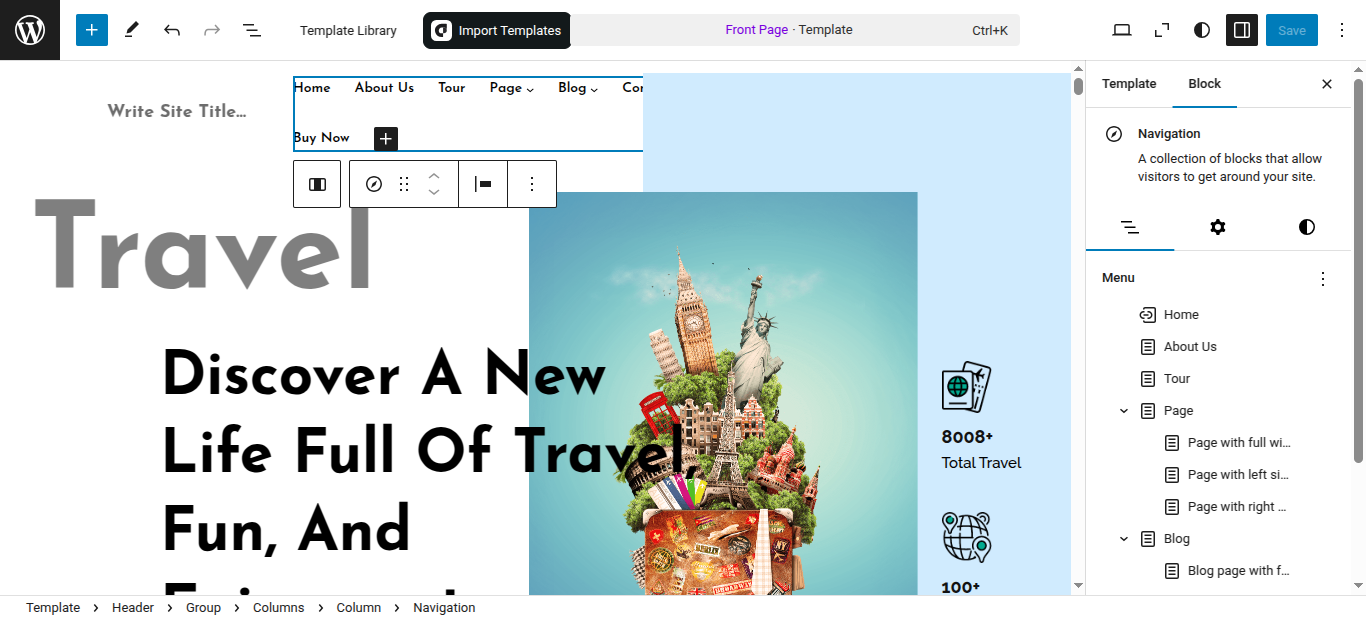Collapse the Page submenu chevron
Image resolution: width=1366 pixels, height=620 pixels.
(x=1124, y=411)
